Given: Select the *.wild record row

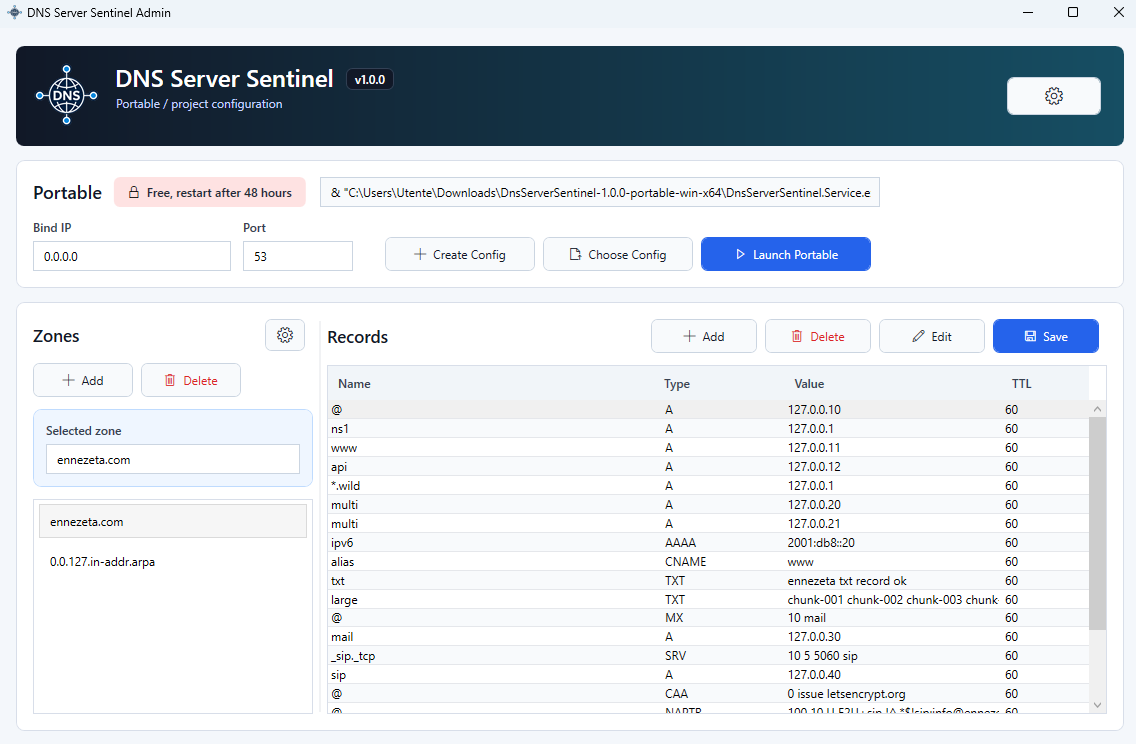Looking at the screenshot, I should [708, 485].
